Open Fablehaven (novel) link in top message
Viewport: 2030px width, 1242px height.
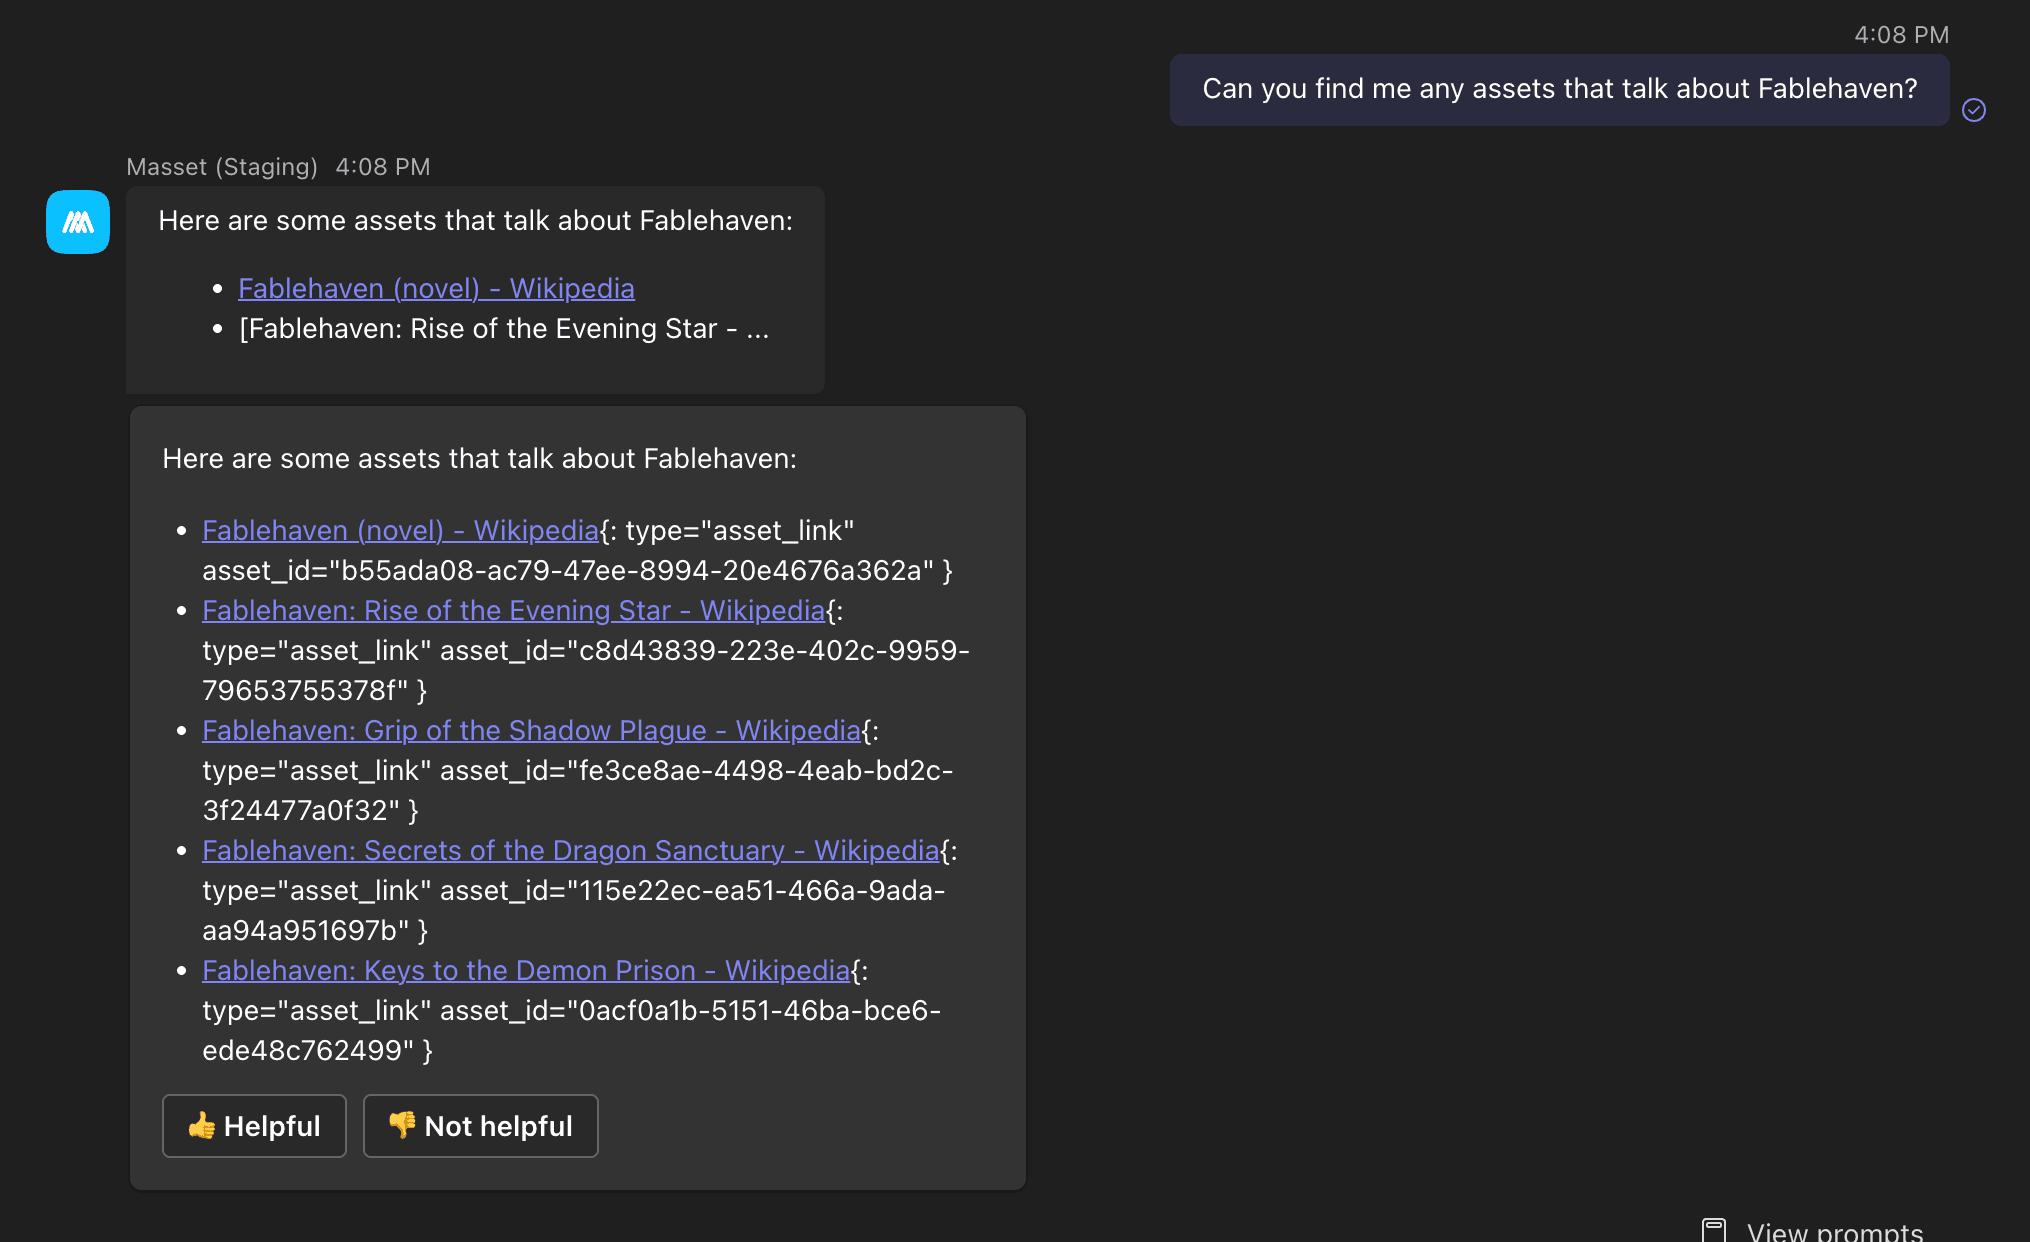pos(436,288)
